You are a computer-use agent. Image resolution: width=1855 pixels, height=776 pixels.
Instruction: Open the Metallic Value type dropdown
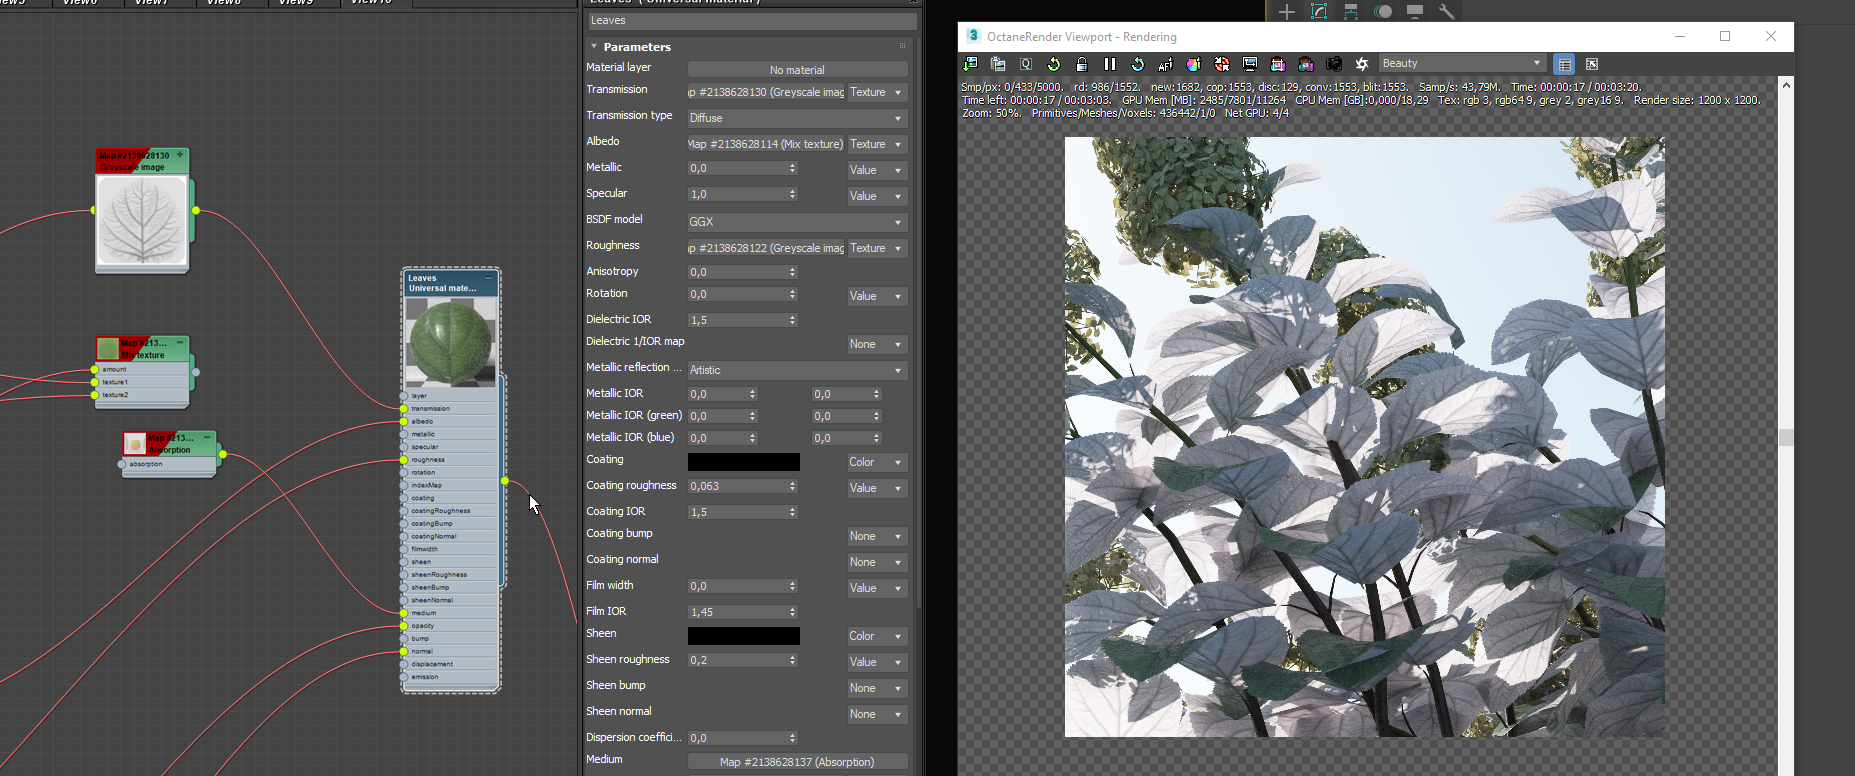point(877,170)
